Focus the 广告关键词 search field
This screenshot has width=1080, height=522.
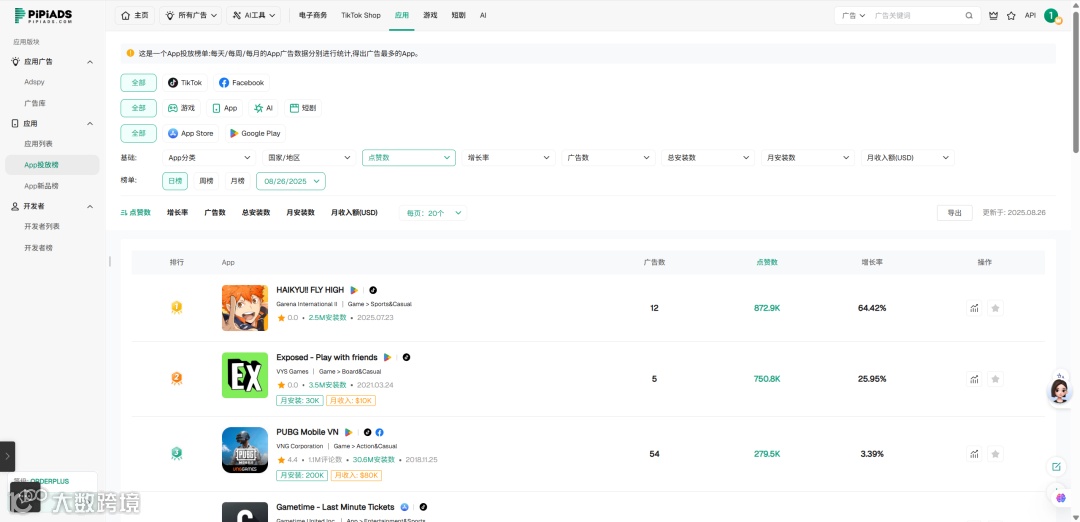tap(916, 15)
